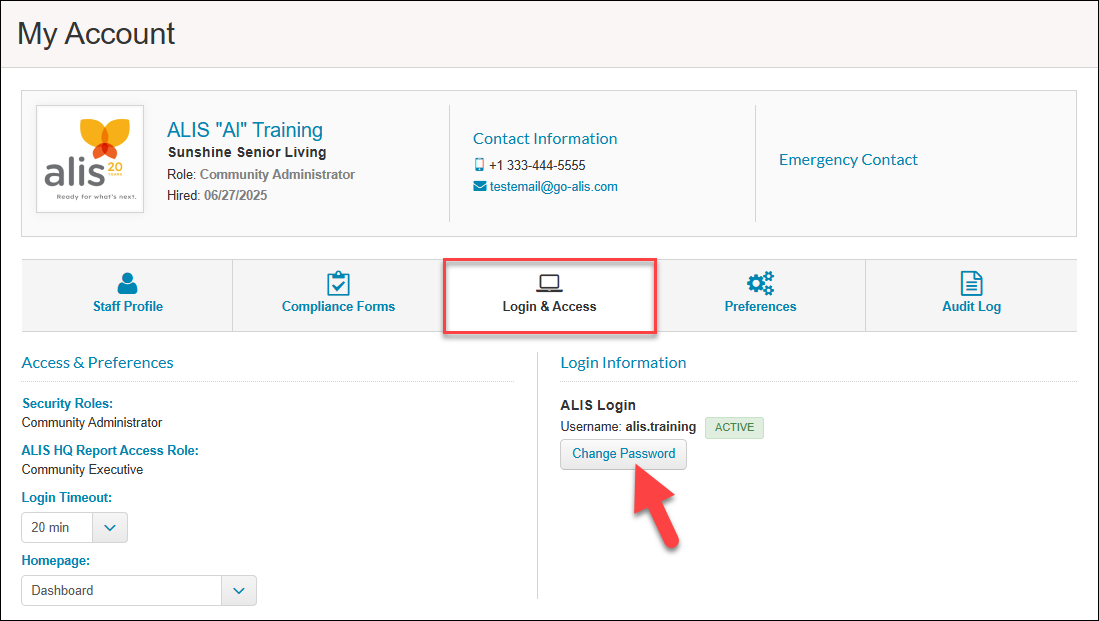Click the Hired date 06/27/2025
The width and height of the screenshot is (1099, 621).
pyautogui.click(x=236, y=196)
